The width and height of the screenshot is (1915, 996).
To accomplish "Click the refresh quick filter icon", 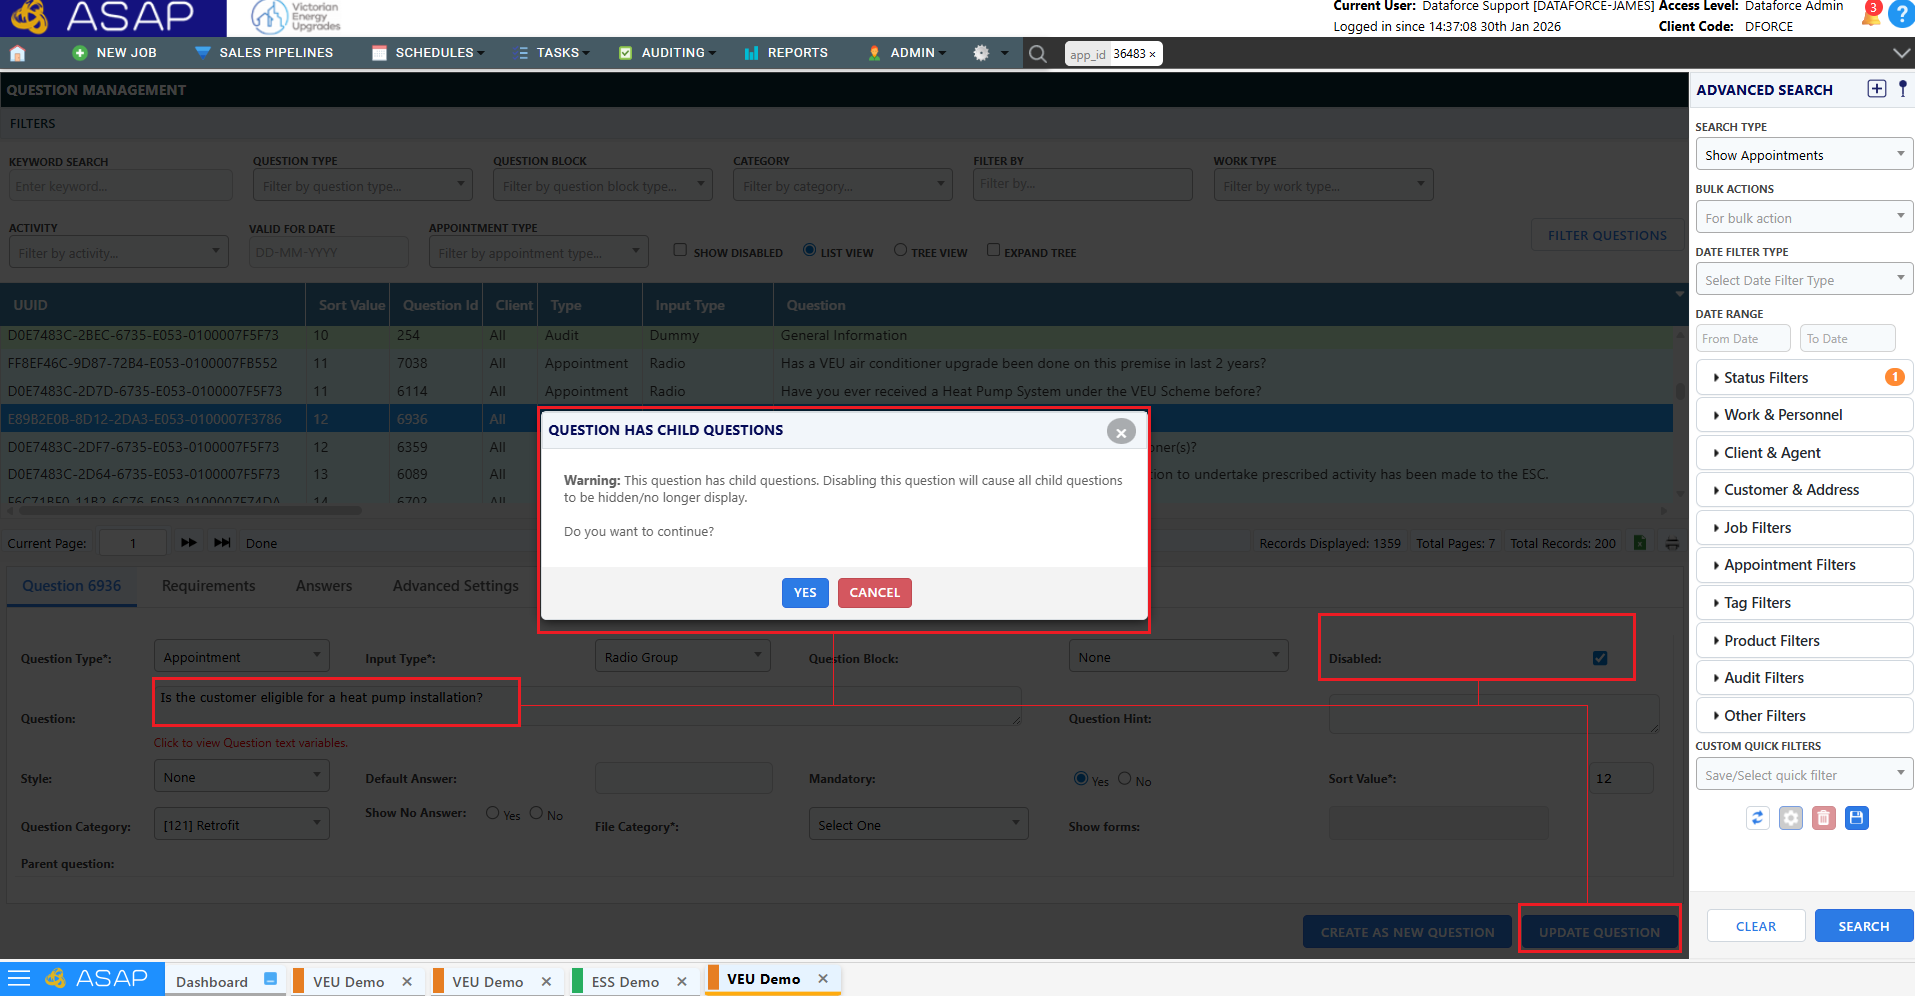I will pyautogui.click(x=1758, y=818).
